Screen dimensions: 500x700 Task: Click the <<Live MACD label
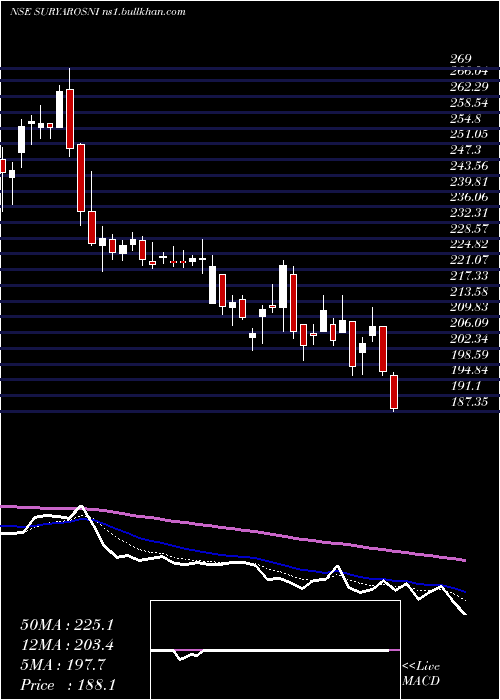(x=421, y=674)
